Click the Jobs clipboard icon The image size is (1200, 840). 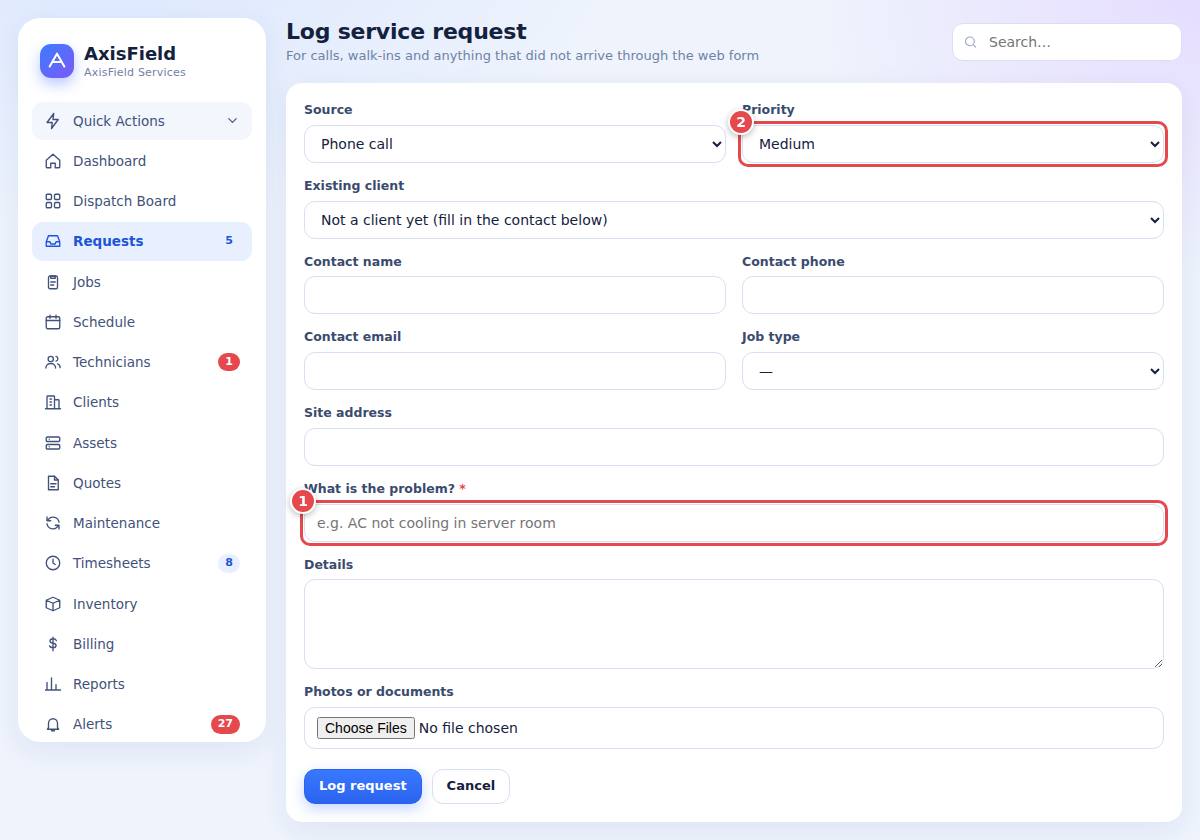(53, 282)
